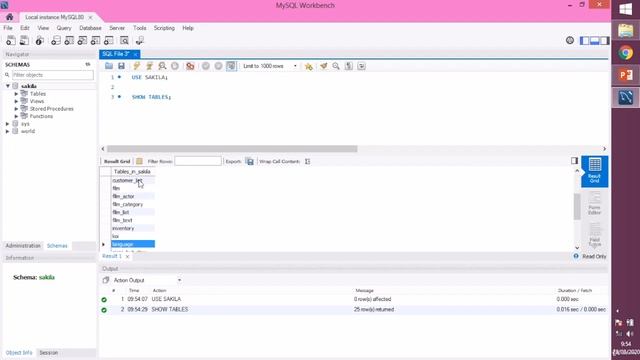This screenshot has width=640, height=360.
Task: Select the Object Info tab
Action: tap(19, 353)
